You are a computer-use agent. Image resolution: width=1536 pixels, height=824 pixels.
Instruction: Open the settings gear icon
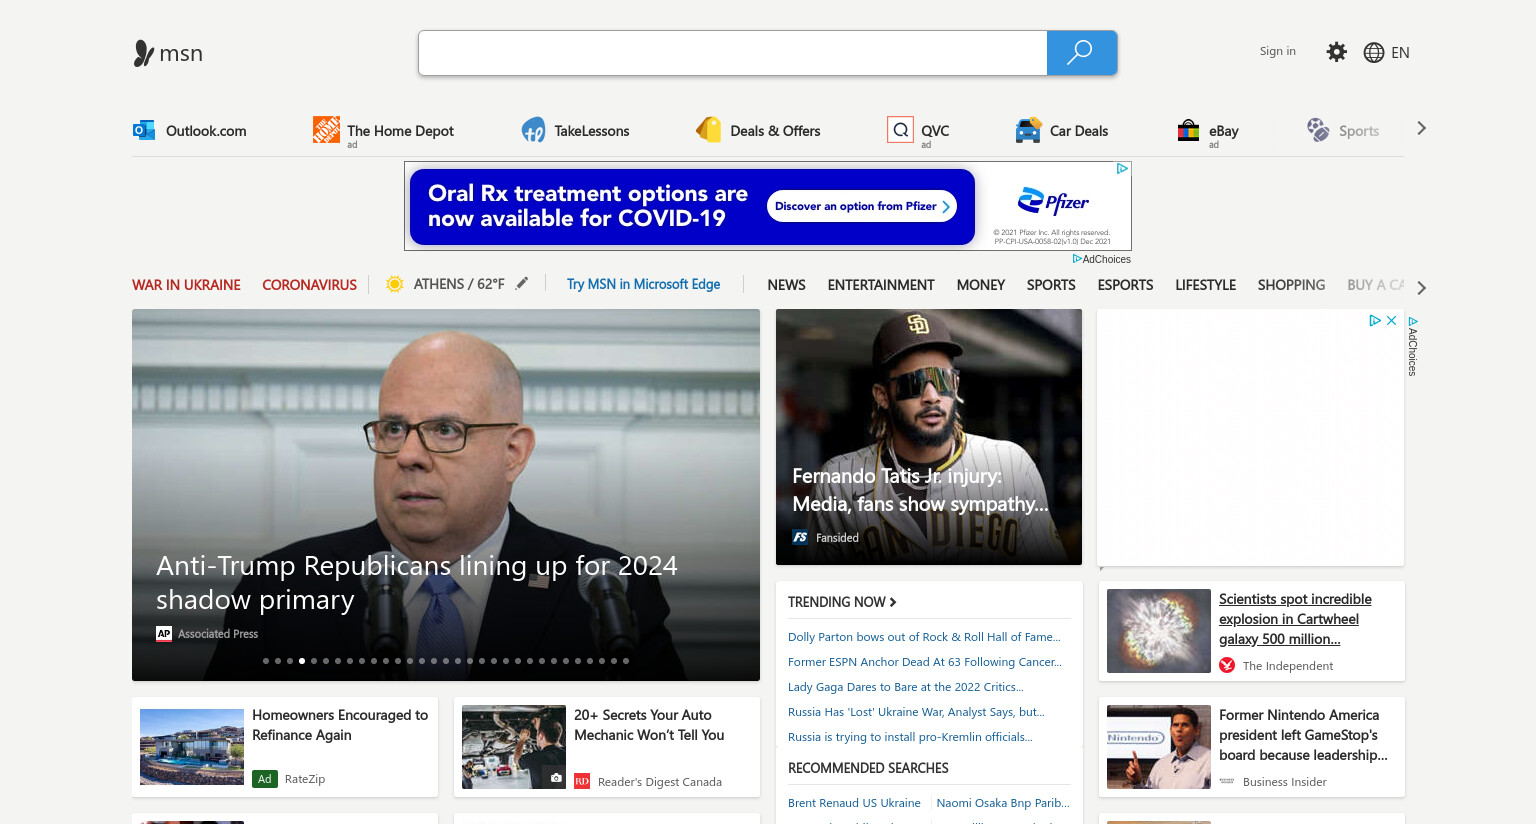(1336, 52)
